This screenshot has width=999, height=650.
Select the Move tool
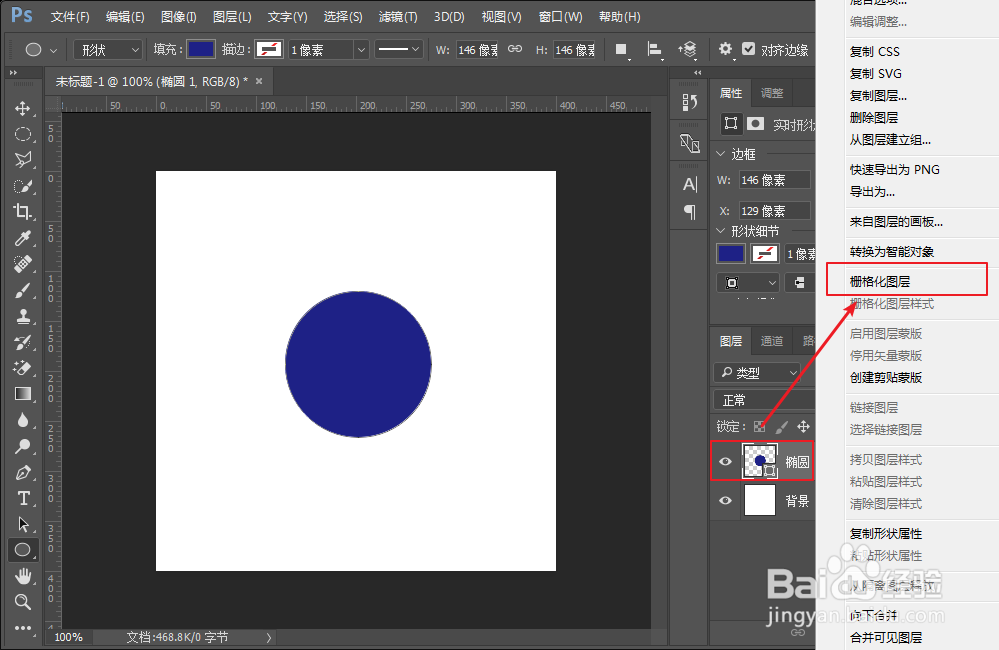(23, 108)
